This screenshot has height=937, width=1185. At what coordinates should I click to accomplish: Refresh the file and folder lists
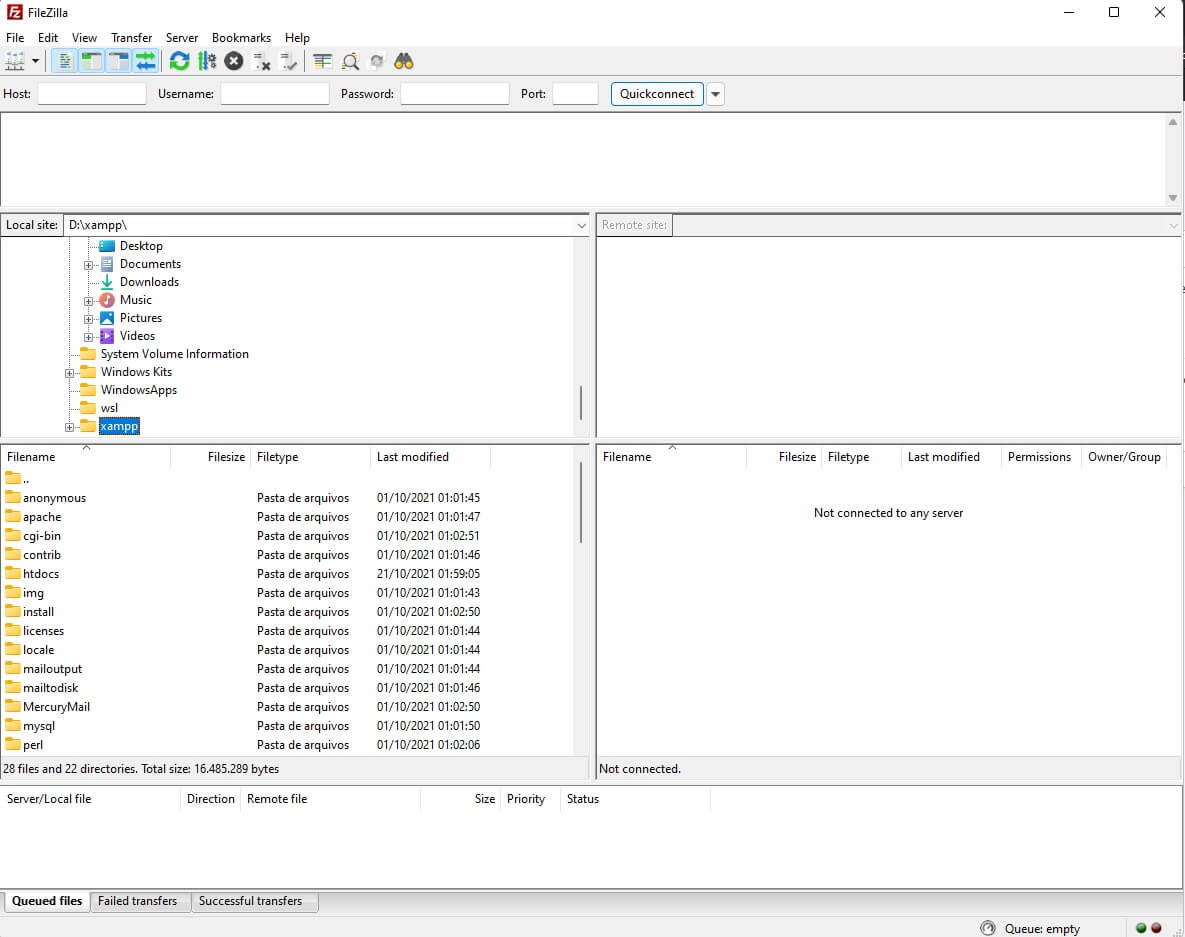[179, 61]
